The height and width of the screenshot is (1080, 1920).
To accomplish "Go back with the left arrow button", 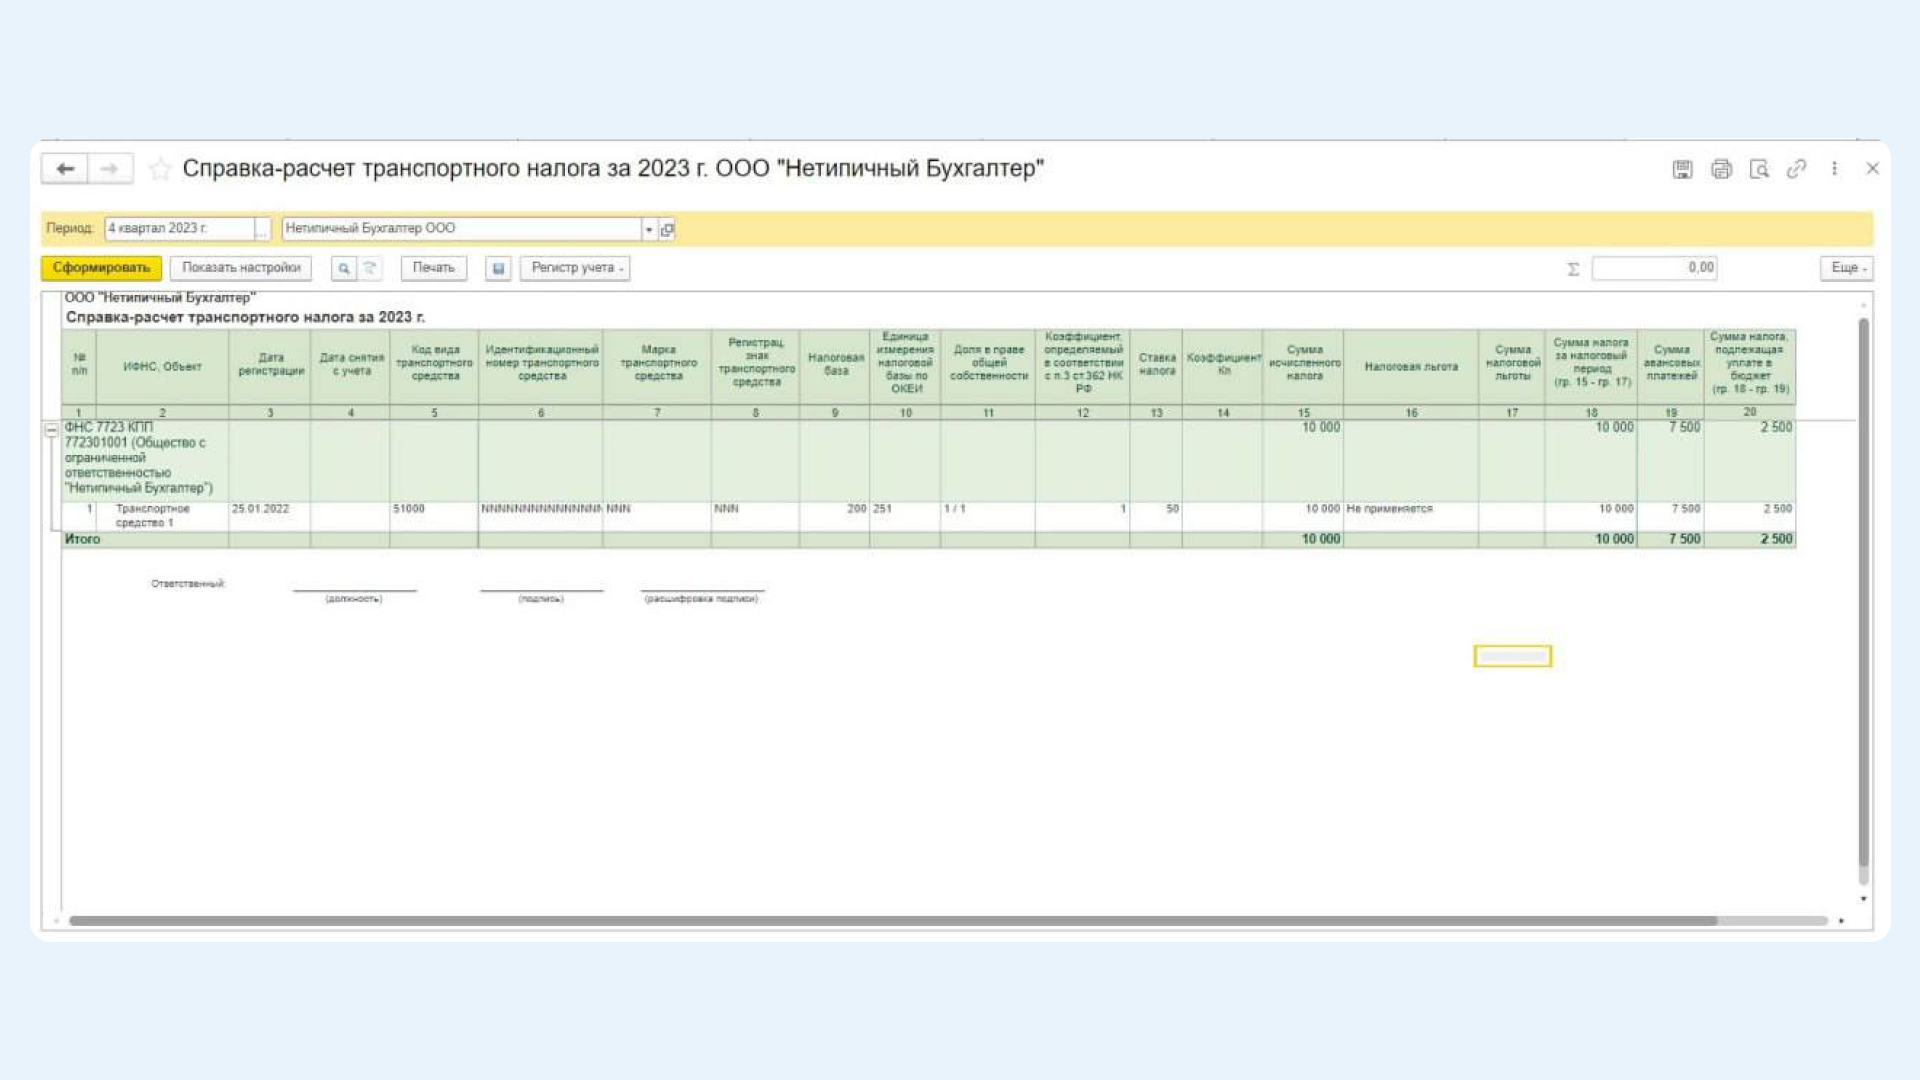I will click(x=65, y=169).
